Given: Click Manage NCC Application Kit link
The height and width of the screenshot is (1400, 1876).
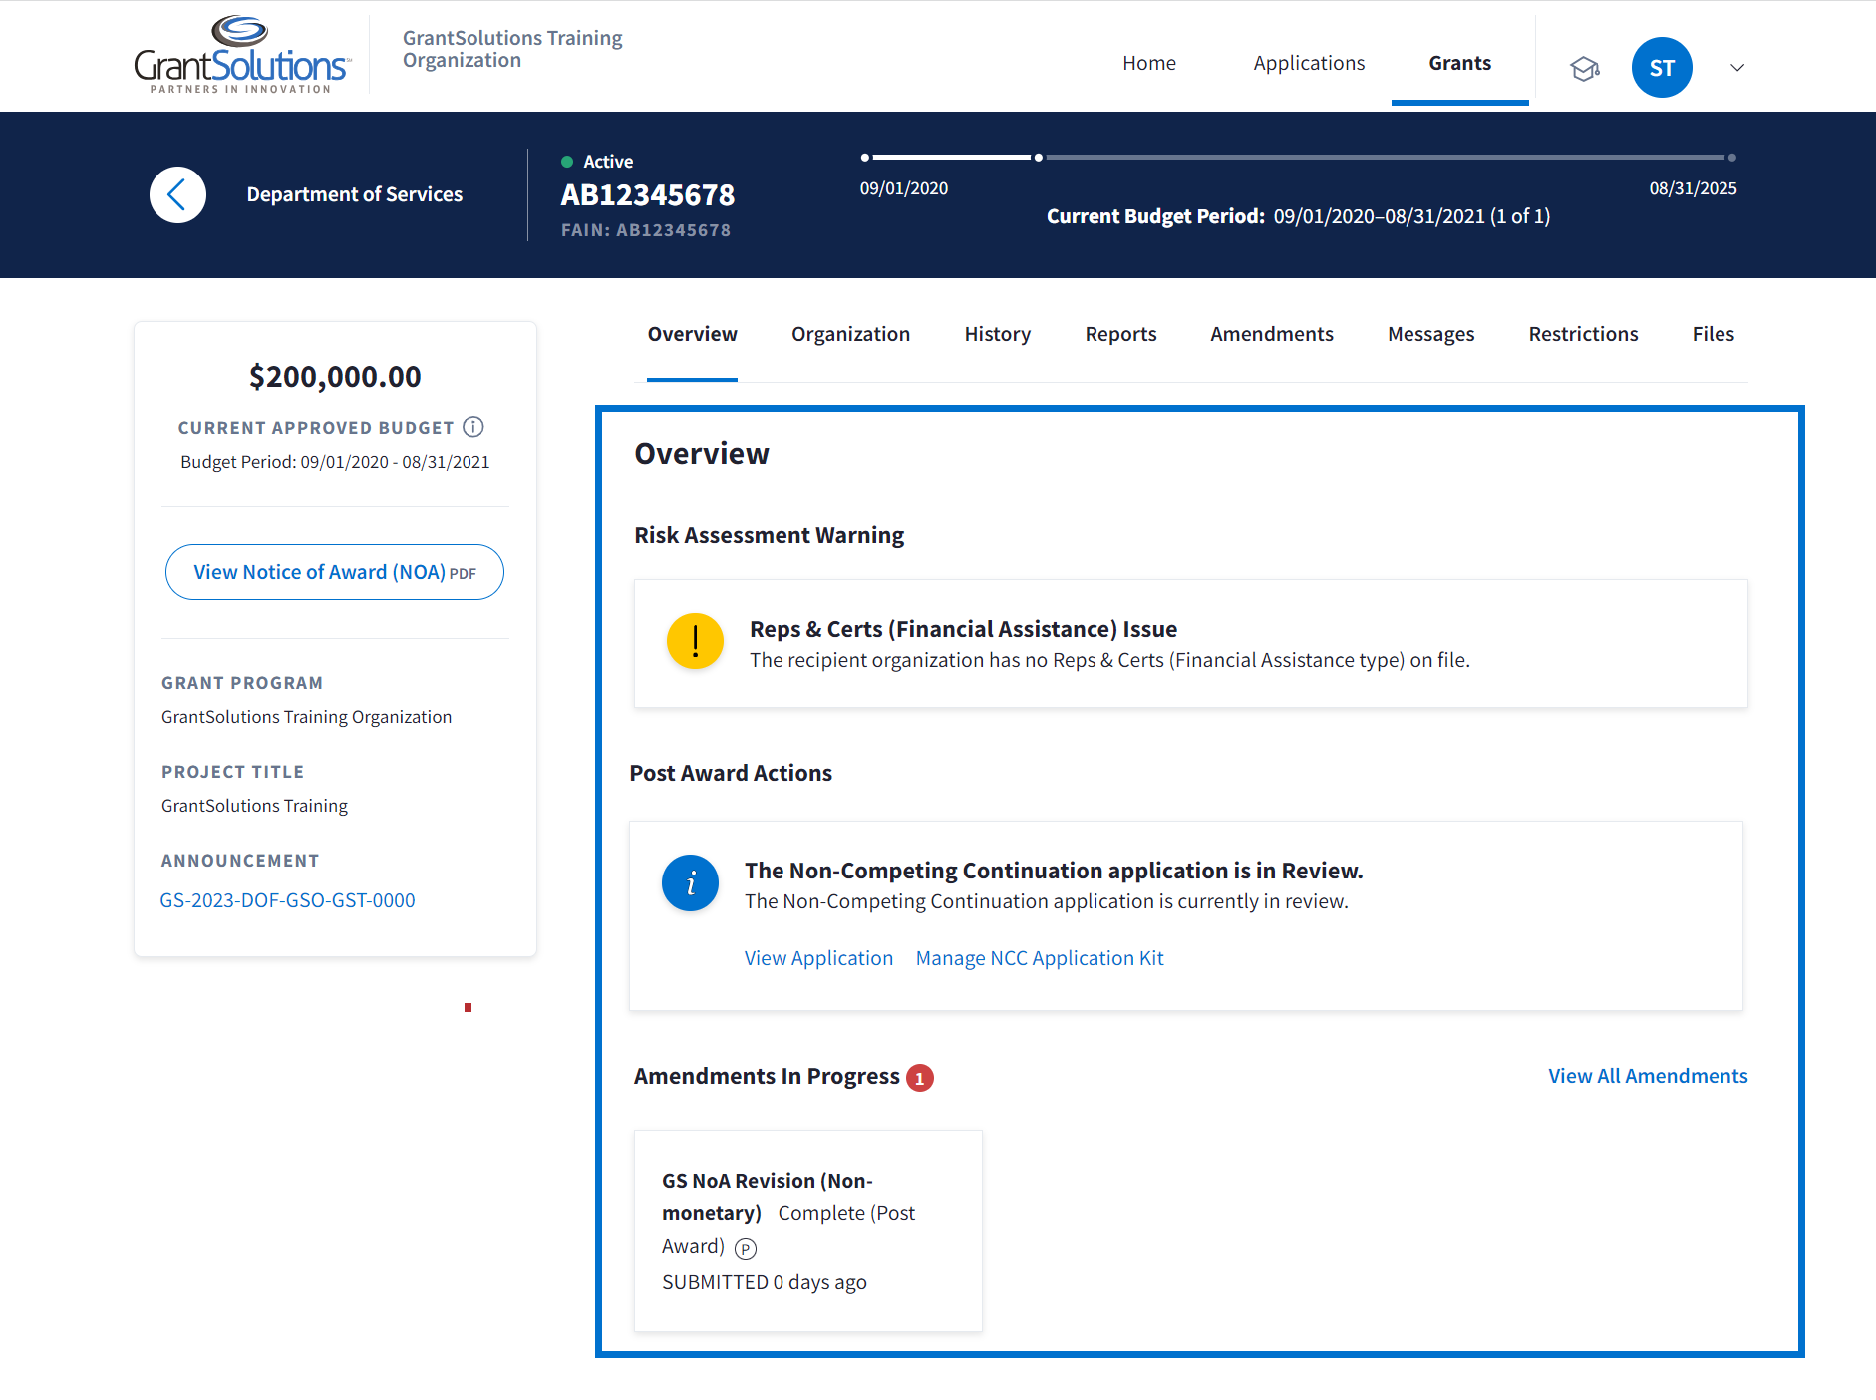Looking at the screenshot, I should pos(1039,958).
